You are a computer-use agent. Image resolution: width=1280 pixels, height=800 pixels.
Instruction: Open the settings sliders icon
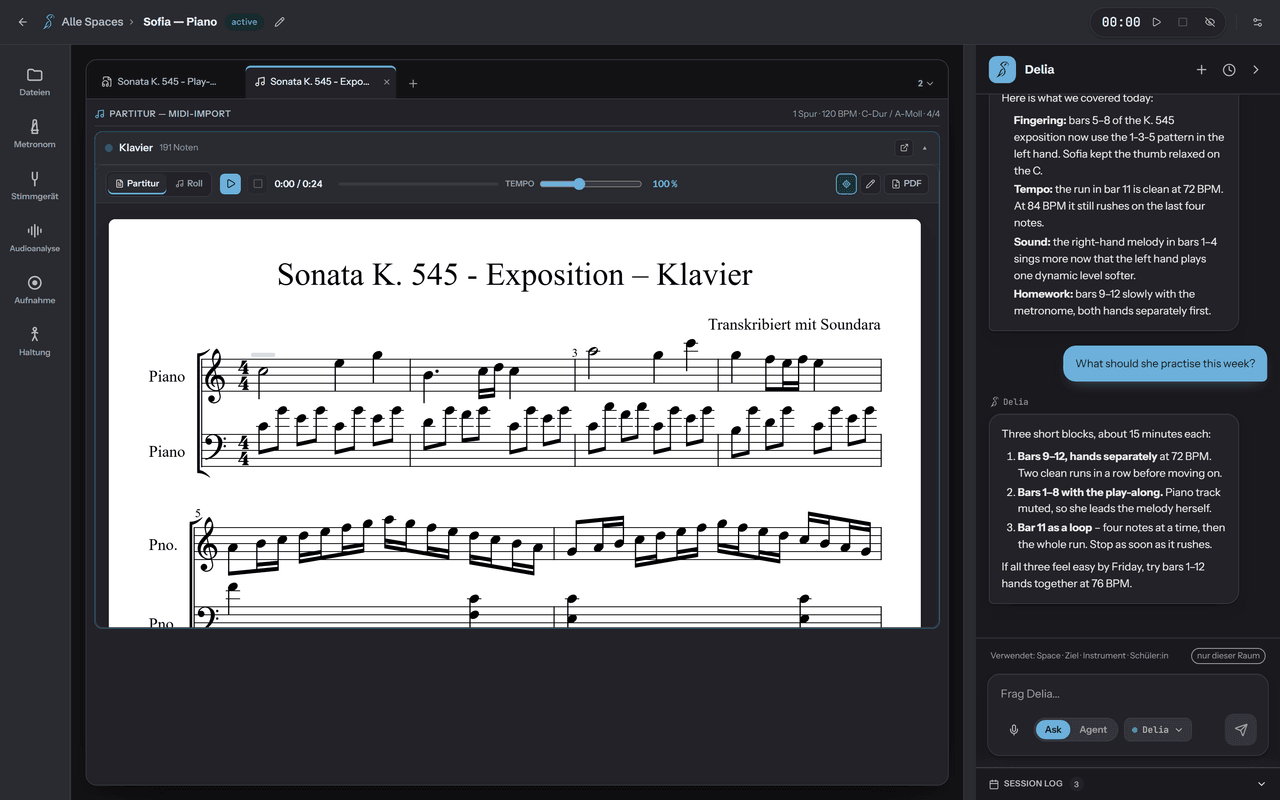pyautogui.click(x=1257, y=22)
